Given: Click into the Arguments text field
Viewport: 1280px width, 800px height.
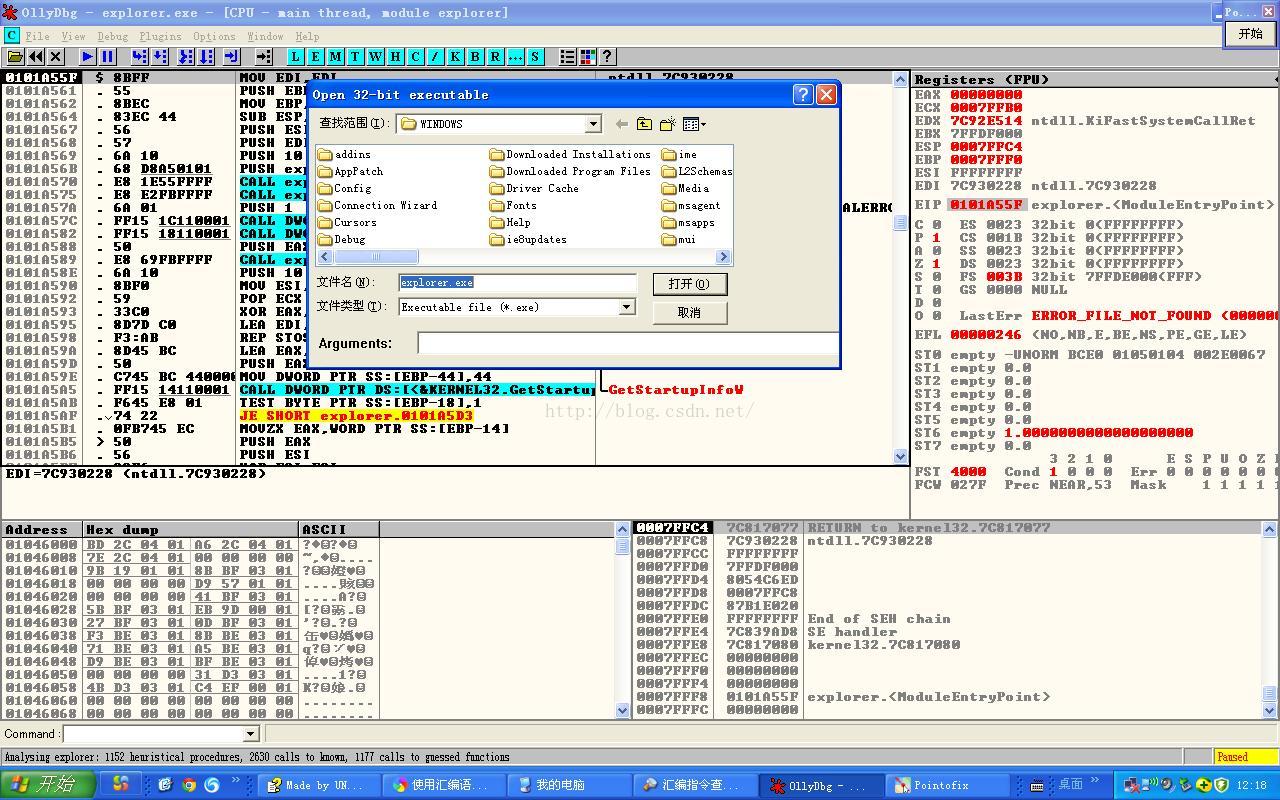Looking at the screenshot, I should [x=627, y=344].
